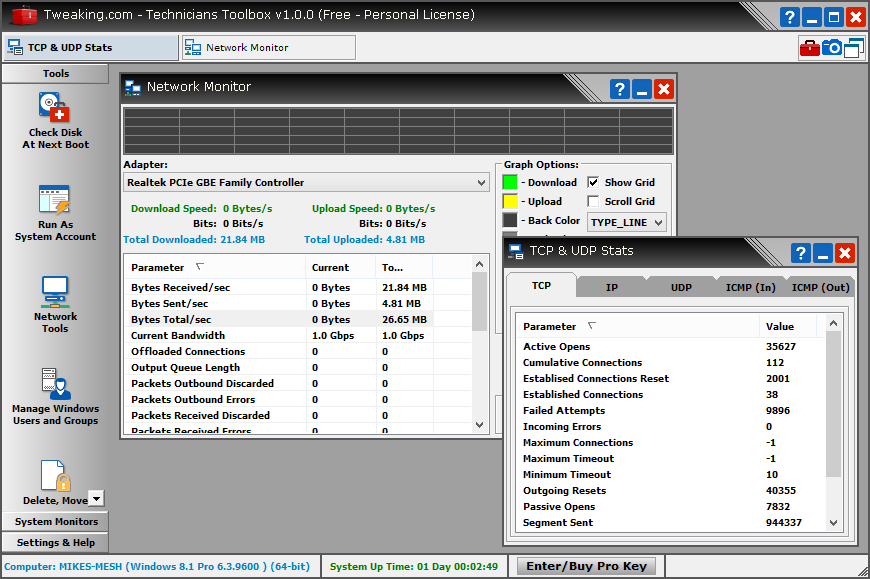Click the red toolbox logo in the title bar
The width and height of the screenshot is (870, 579).
coord(23,15)
